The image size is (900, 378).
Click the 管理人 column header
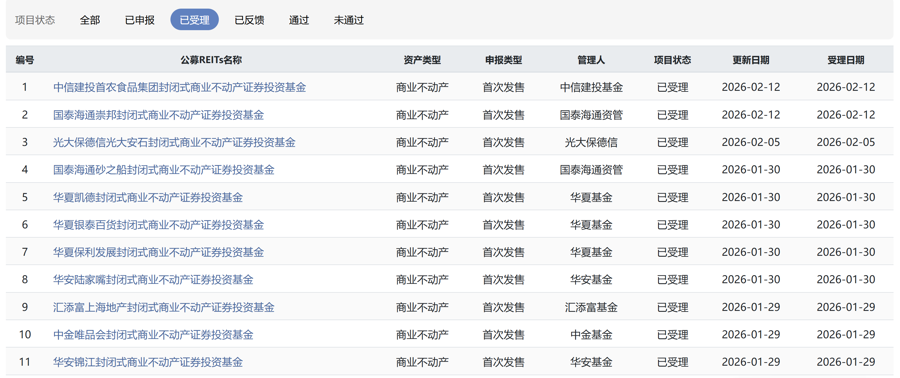pyautogui.click(x=591, y=60)
